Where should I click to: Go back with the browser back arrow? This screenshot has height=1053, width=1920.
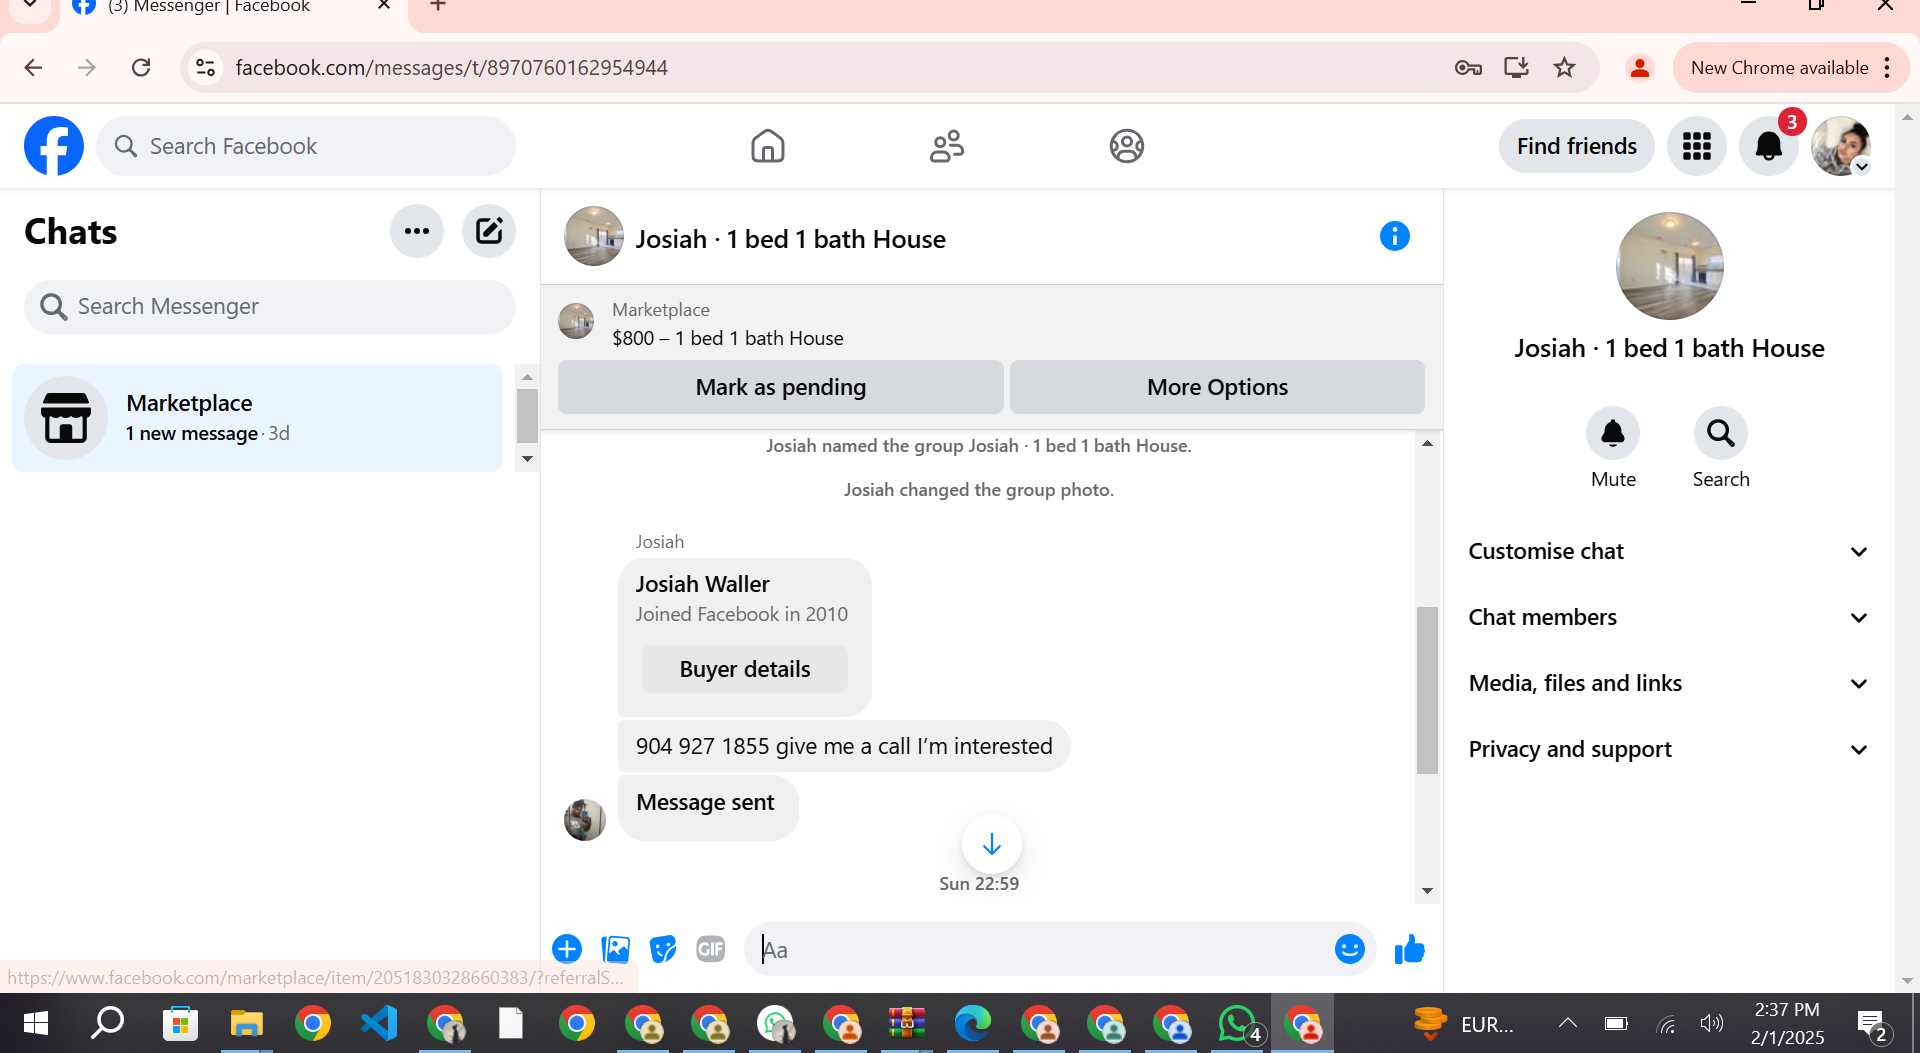coord(33,67)
